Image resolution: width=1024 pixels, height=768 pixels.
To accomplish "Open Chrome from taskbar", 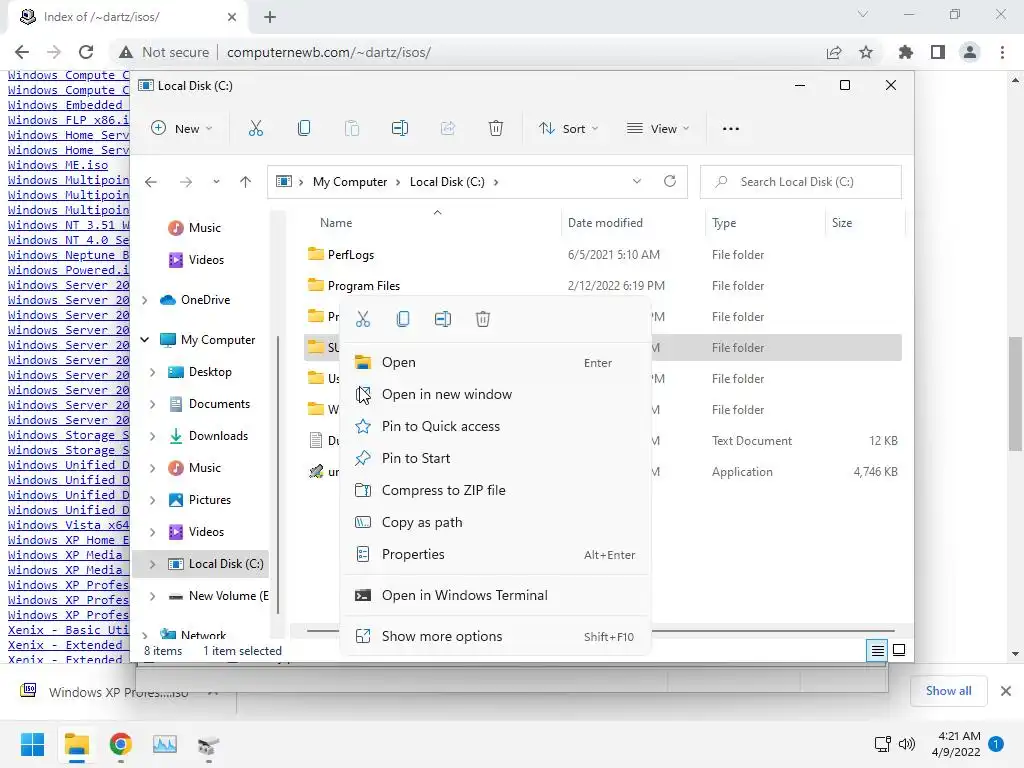I will click(x=121, y=744).
